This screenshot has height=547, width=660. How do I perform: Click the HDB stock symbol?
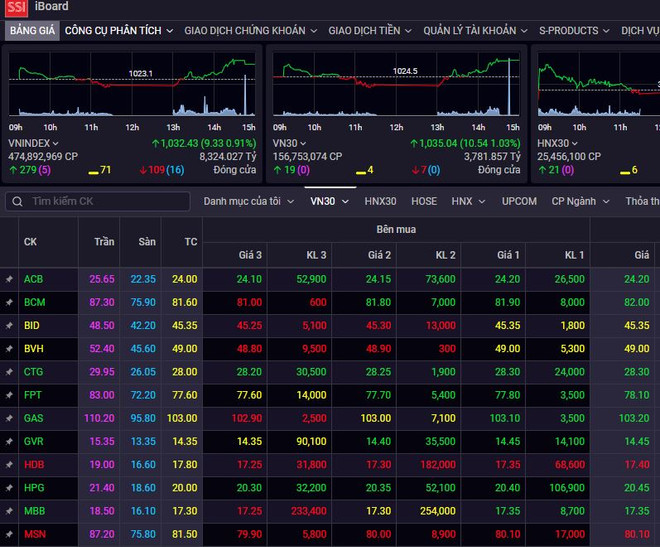(x=34, y=464)
